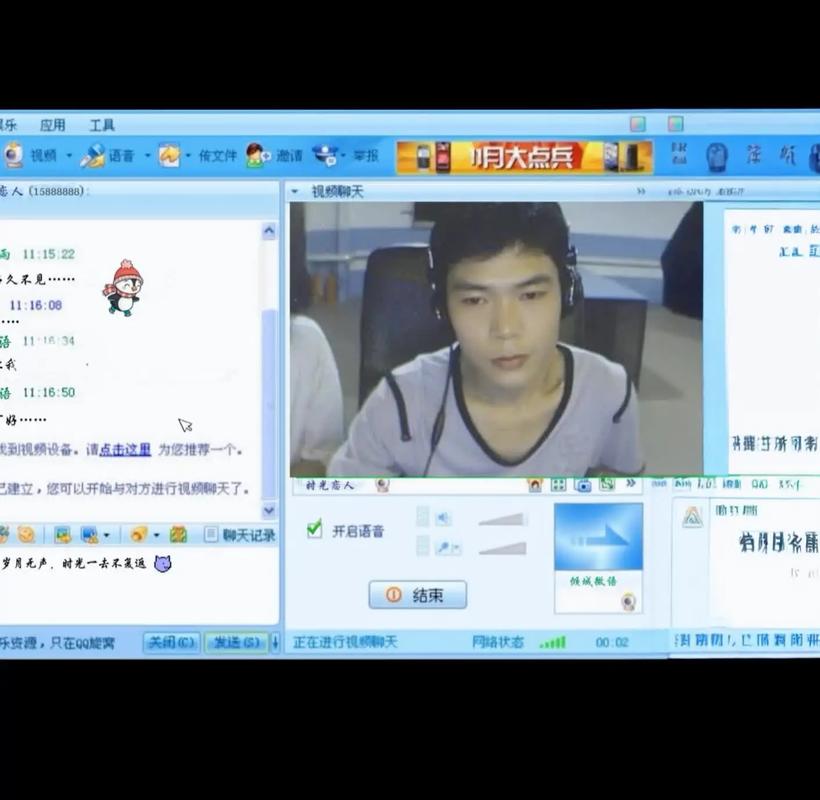Click the avatar portrait icon below the video
Image resolution: width=820 pixels, height=800 pixels.
click(534, 485)
